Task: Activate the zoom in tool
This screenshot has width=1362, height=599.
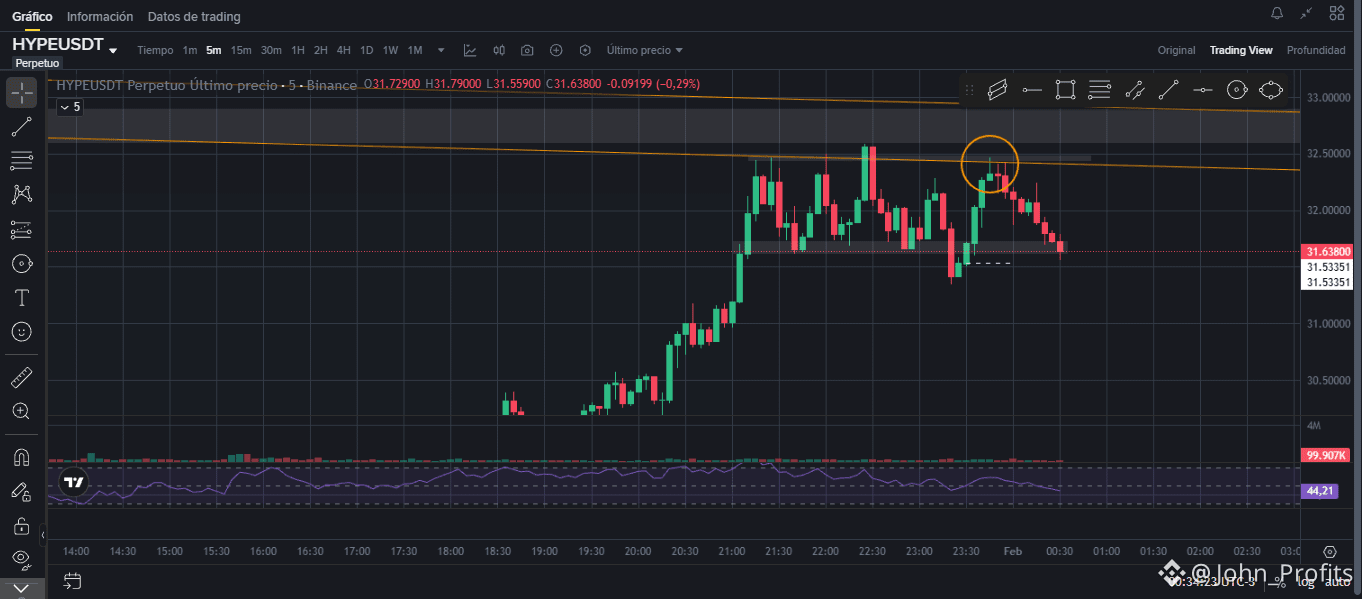Action: pos(22,411)
